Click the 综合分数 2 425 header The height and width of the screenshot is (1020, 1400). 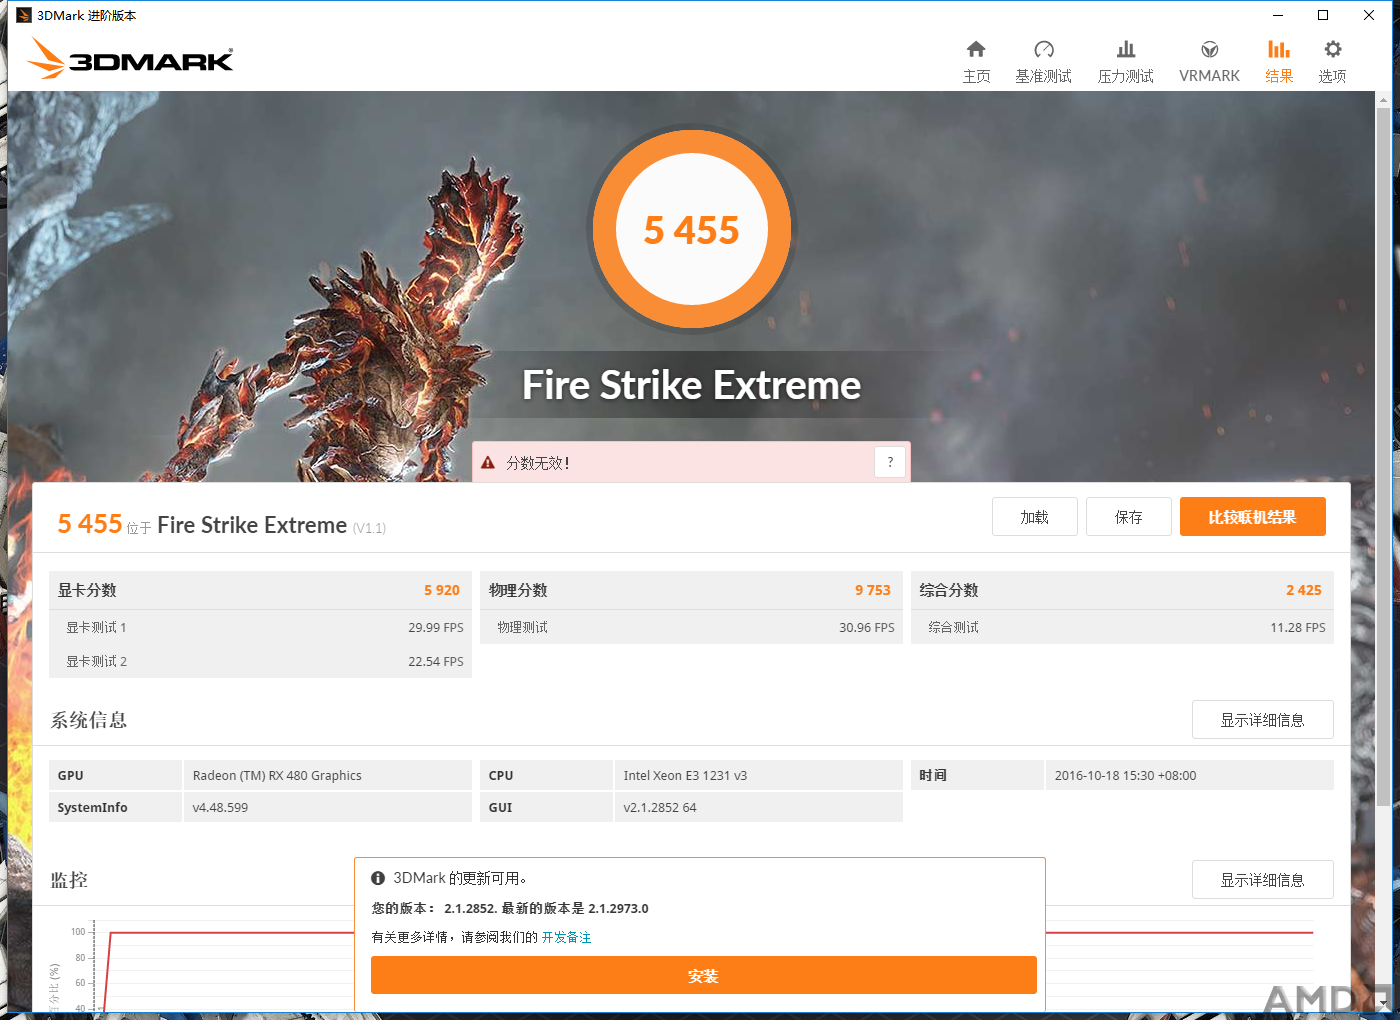1122,590
